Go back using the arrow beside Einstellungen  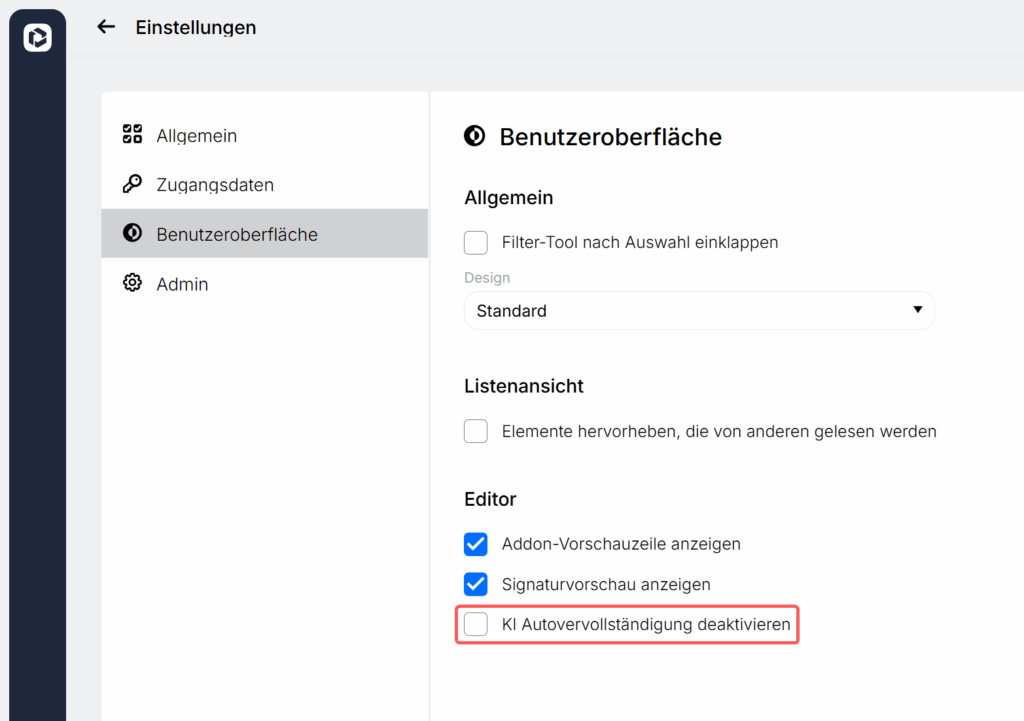point(106,27)
